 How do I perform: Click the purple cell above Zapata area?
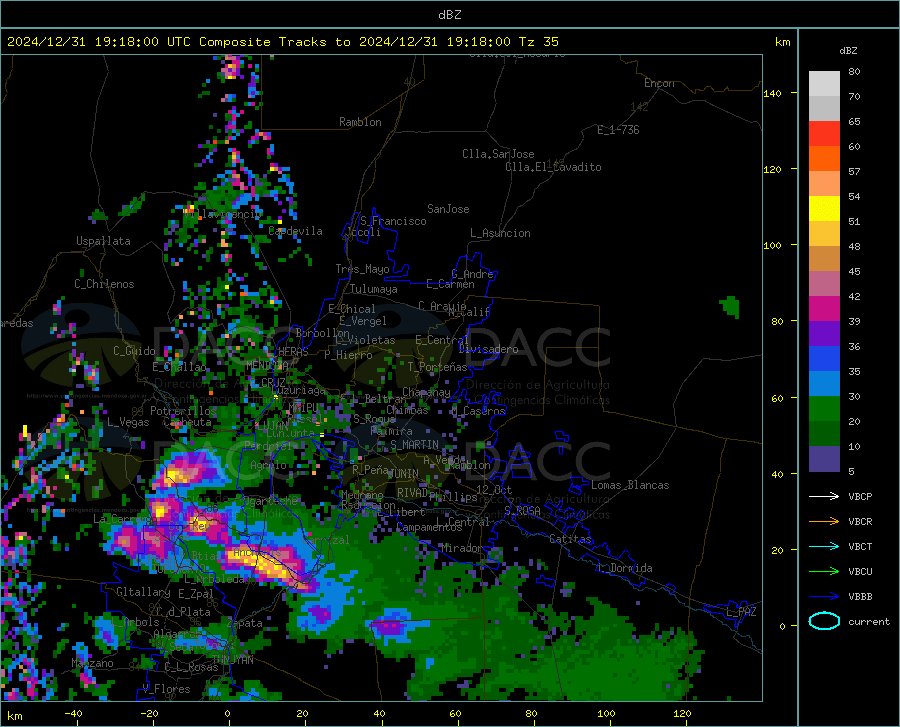point(320,614)
